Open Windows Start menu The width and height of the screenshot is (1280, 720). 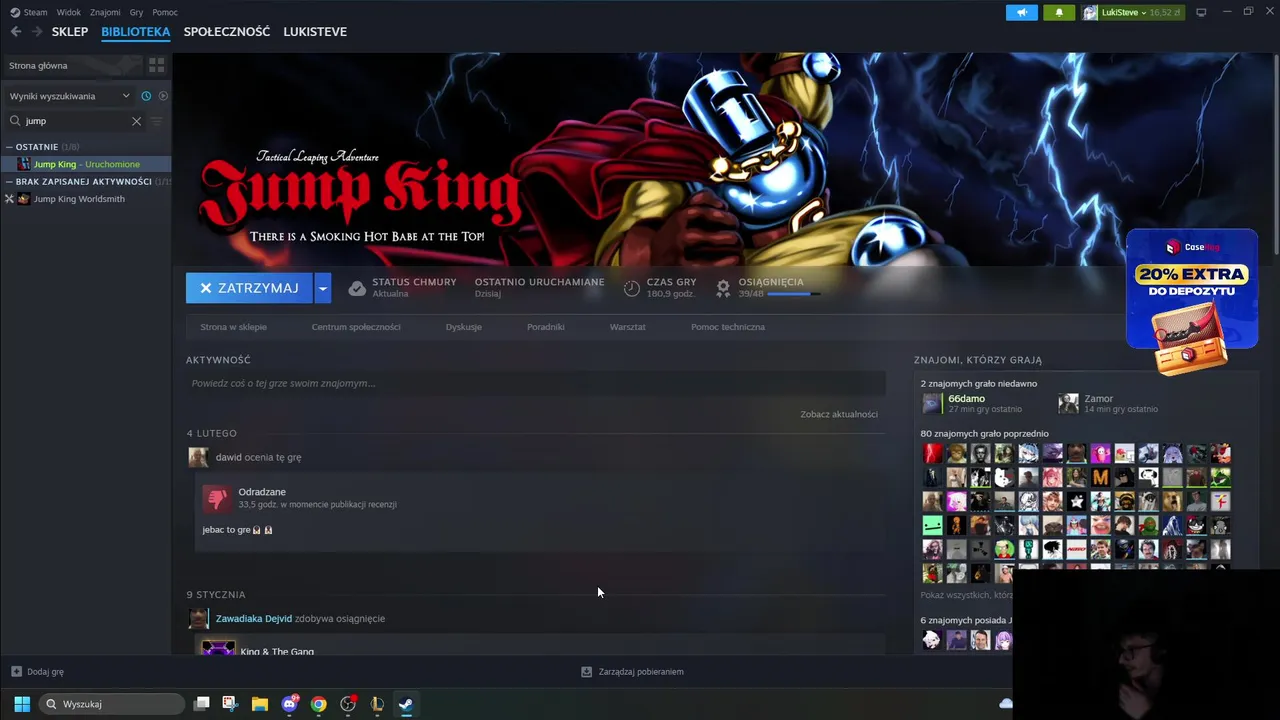(x=22, y=704)
